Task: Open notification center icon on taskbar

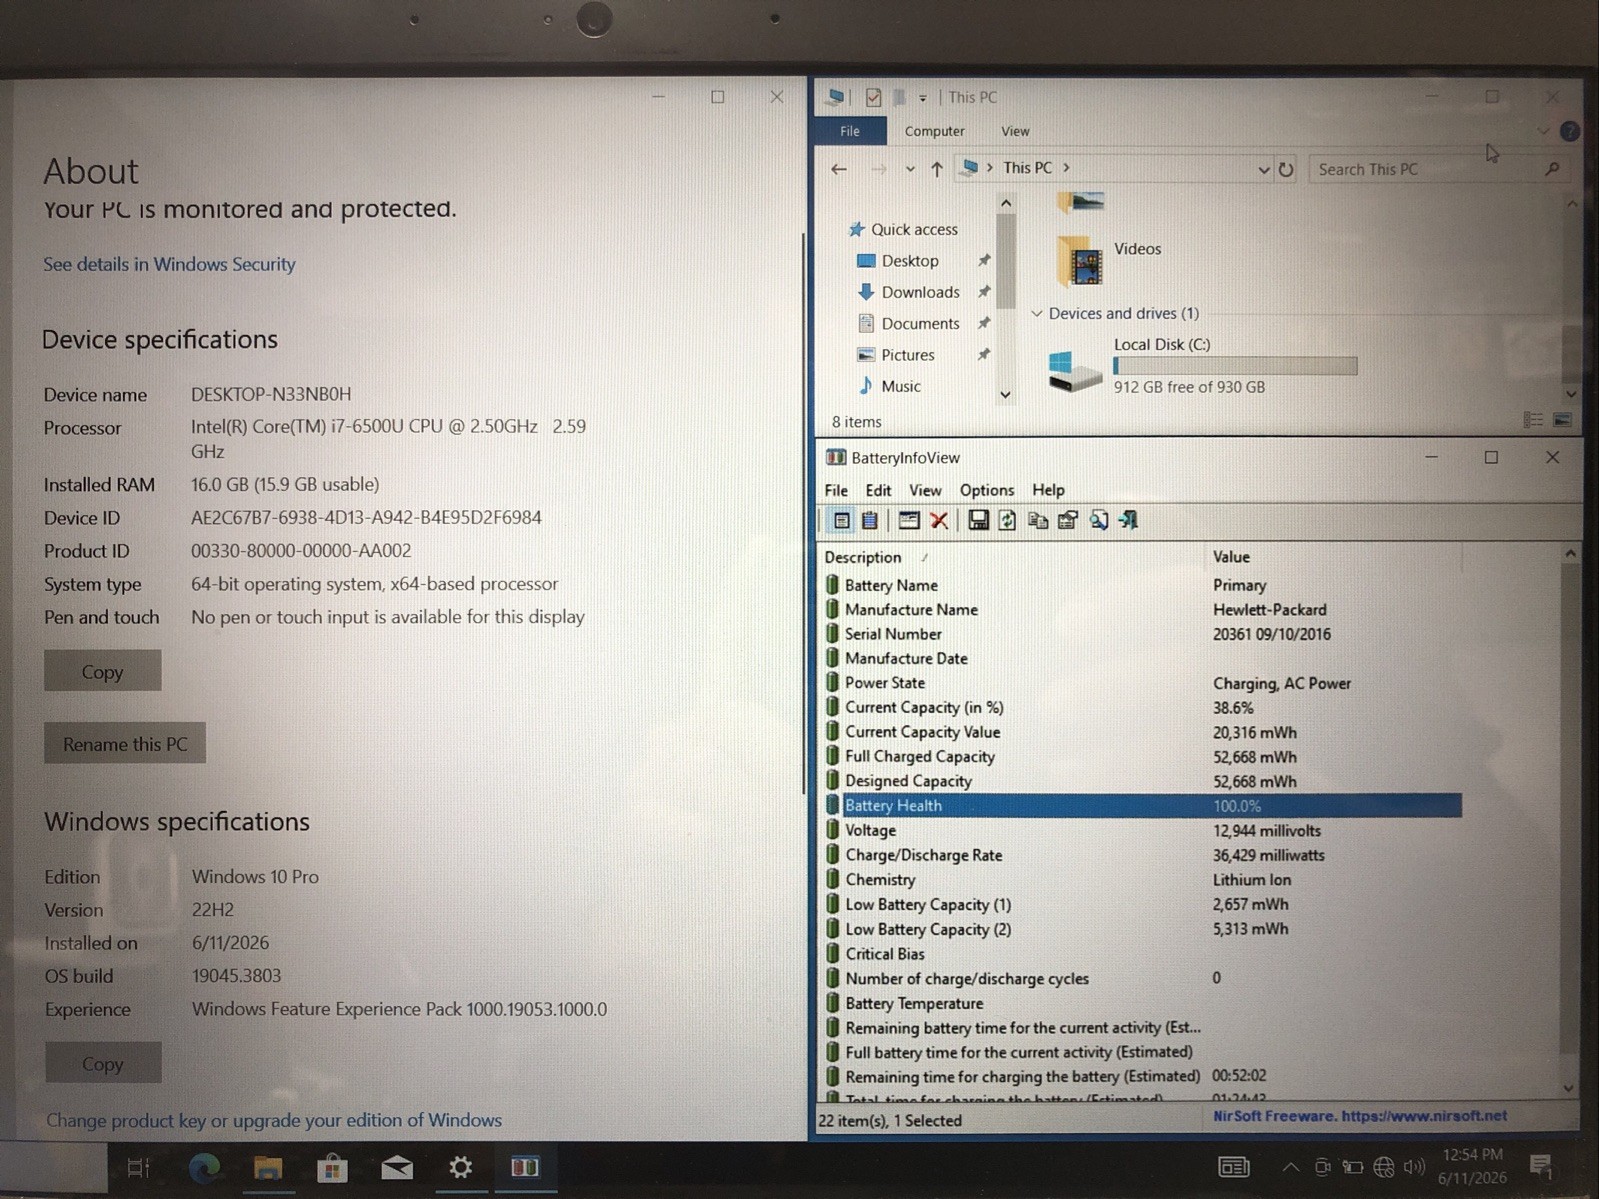Action: click(x=1541, y=1166)
